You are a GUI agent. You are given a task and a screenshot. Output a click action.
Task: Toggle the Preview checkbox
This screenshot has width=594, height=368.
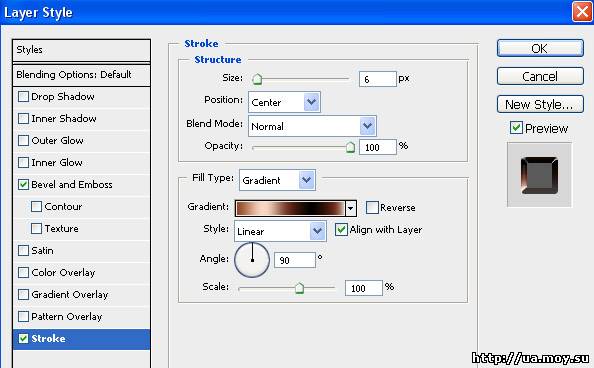(x=516, y=128)
